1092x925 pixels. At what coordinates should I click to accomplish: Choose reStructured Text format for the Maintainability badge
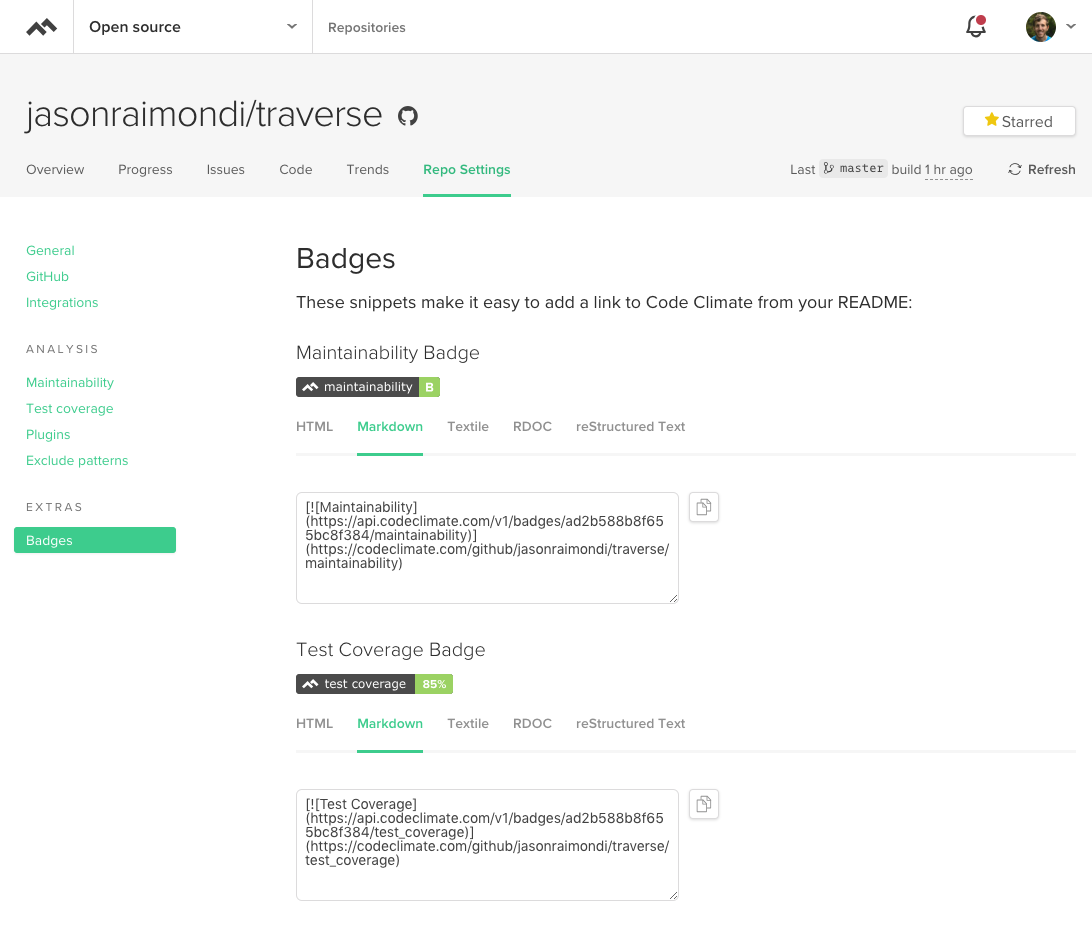click(630, 426)
